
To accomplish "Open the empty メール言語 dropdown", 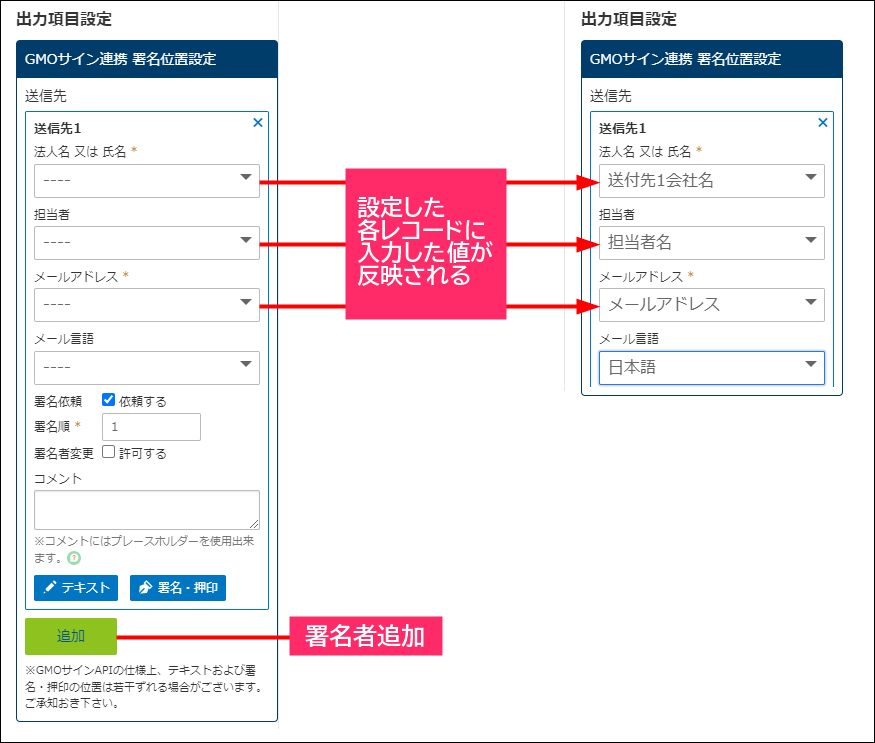I will click(x=147, y=367).
